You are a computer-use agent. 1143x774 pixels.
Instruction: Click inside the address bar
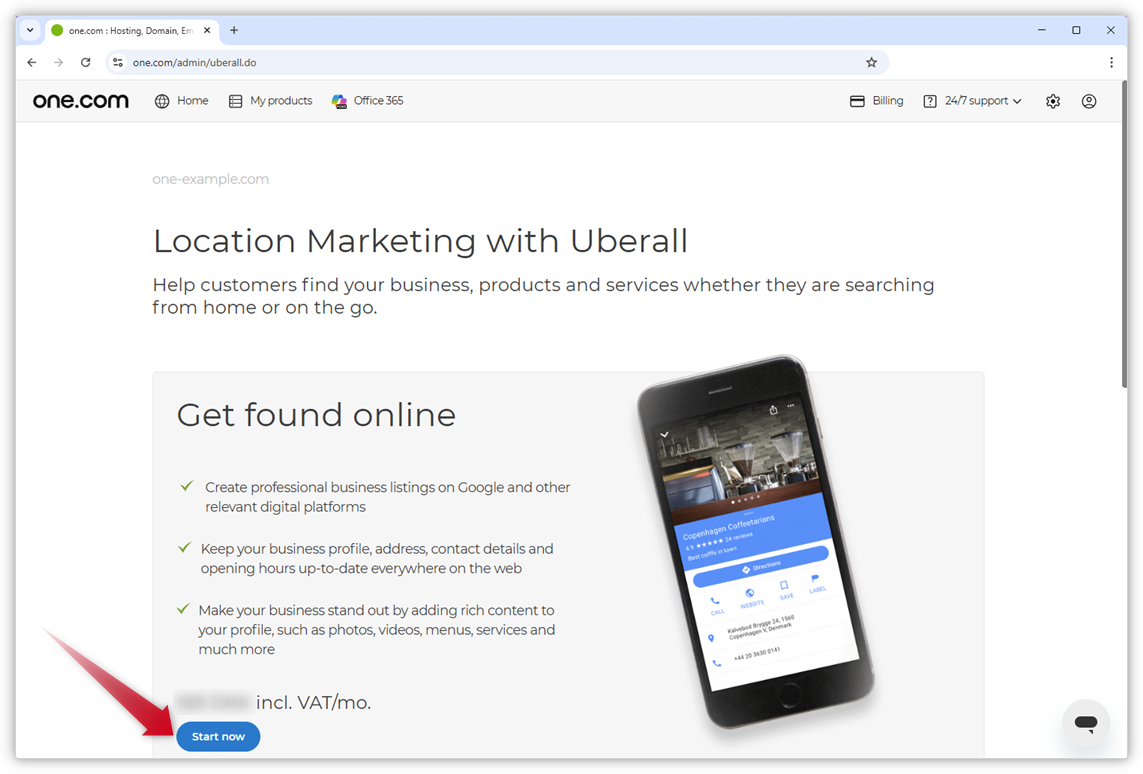coord(400,62)
